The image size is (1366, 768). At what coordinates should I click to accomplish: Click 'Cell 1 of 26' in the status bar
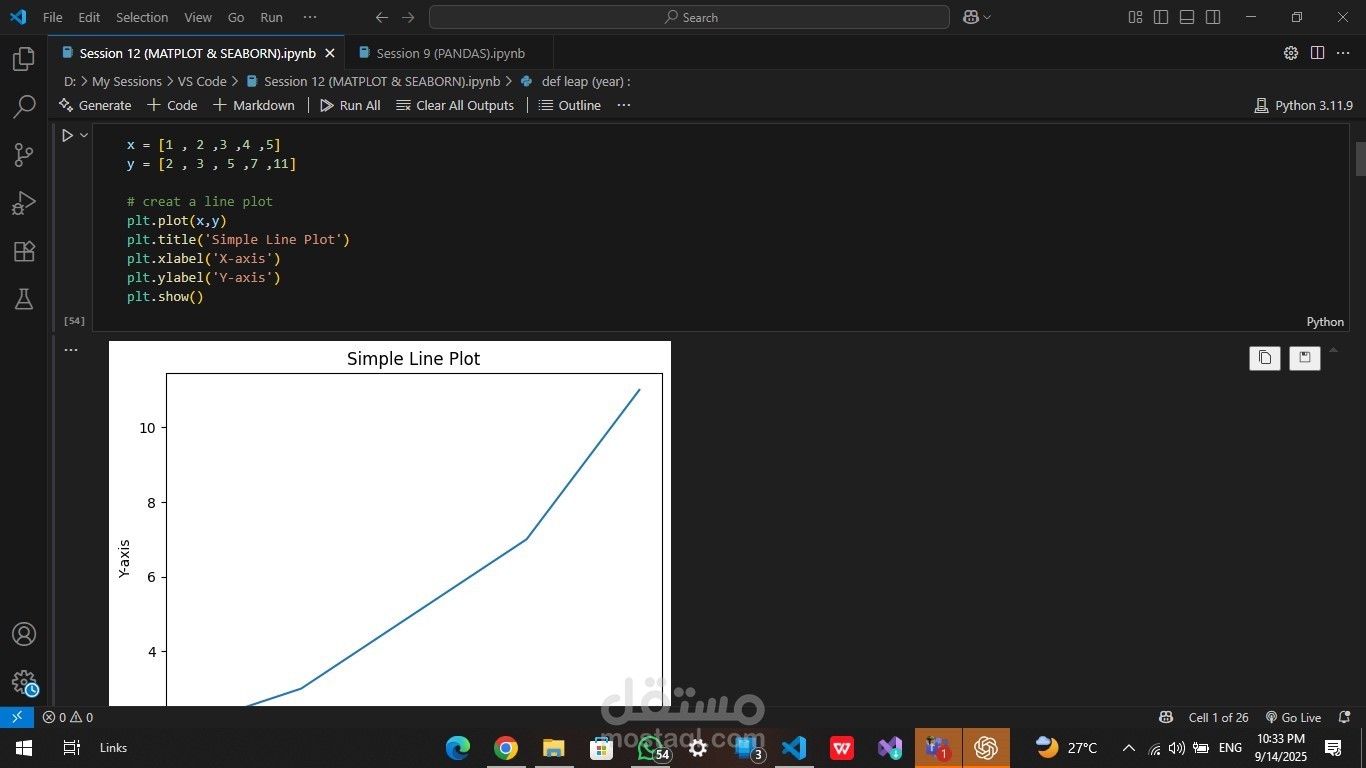click(x=1218, y=717)
